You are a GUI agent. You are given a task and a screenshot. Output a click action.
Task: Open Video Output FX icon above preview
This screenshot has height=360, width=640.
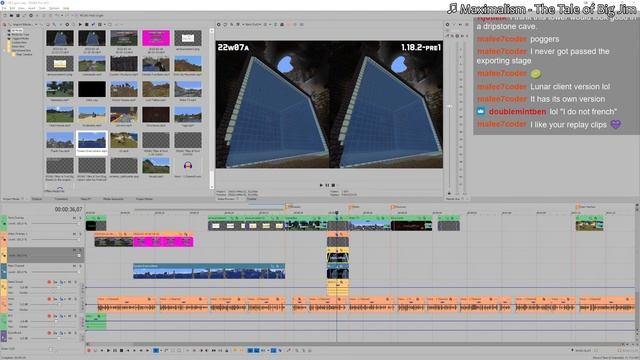231,24
